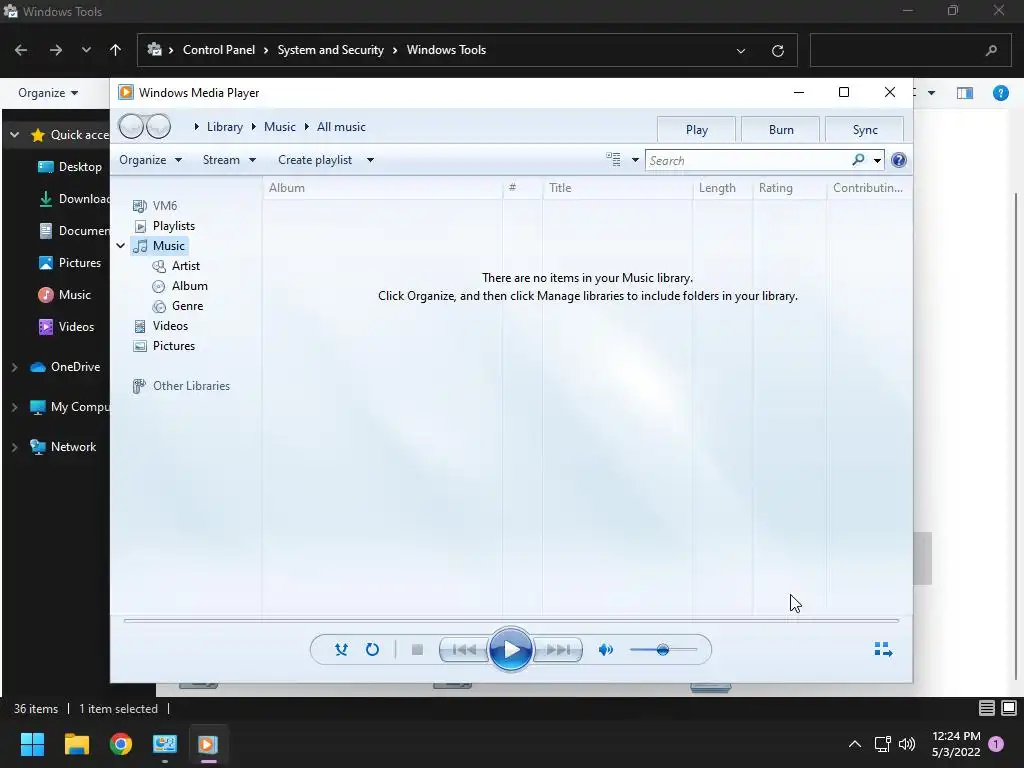Click Refresh in Windows Tools address bar
This screenshot has width=1024, height=768.
777,50
